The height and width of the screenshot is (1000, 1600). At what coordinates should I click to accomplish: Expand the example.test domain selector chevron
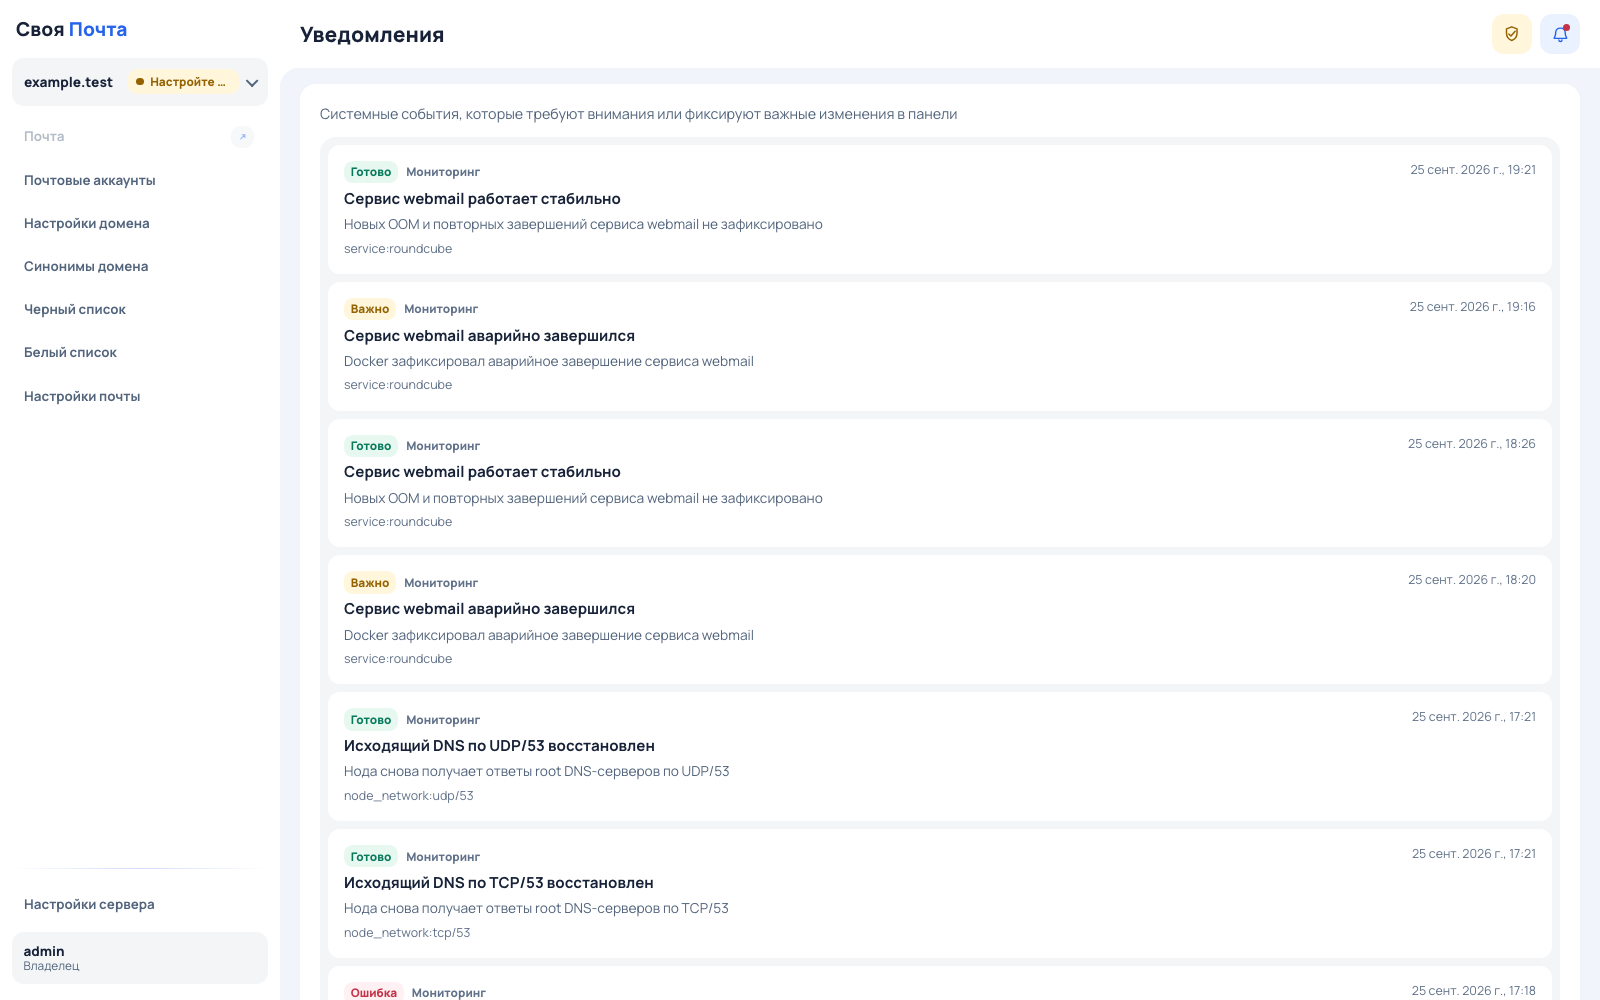[252, 83]
